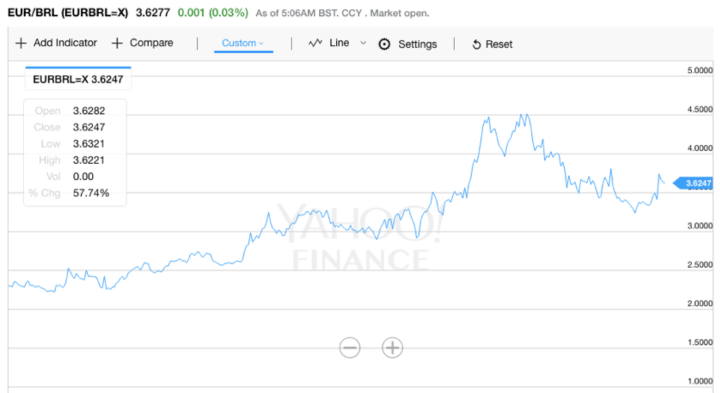
Task: Click the Low value 3.6321
Action: (x=89, y=144)
